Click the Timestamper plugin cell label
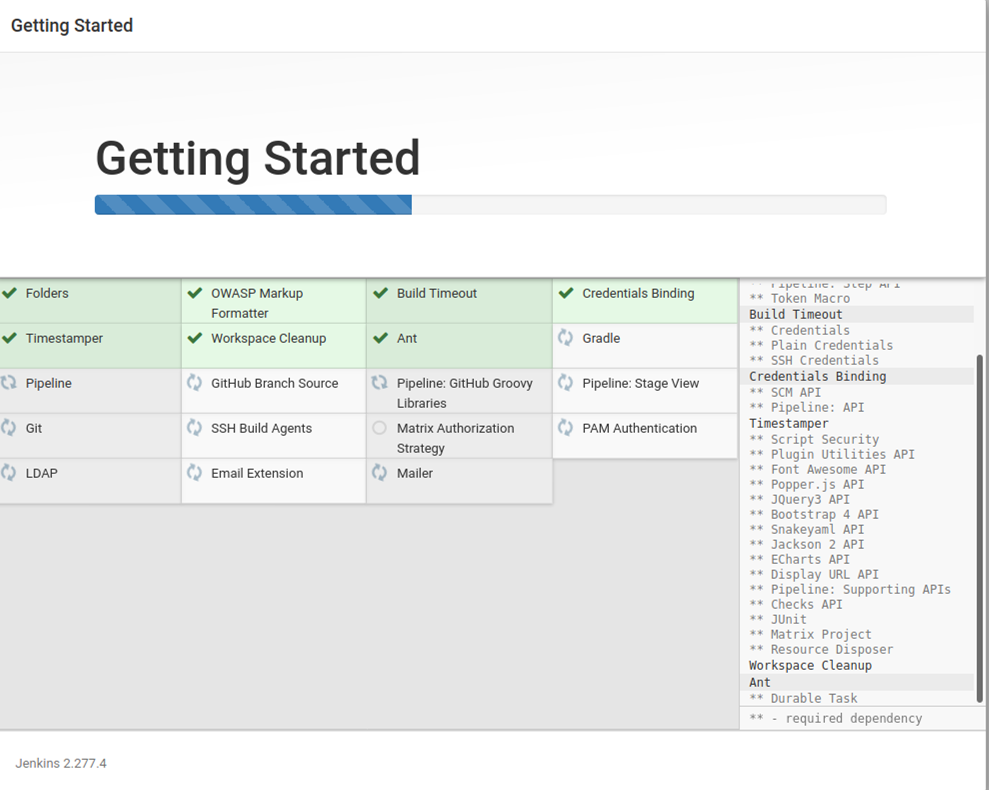Image resolution: width=989 pixels, height=790 pixels. [x=64, y=338]
